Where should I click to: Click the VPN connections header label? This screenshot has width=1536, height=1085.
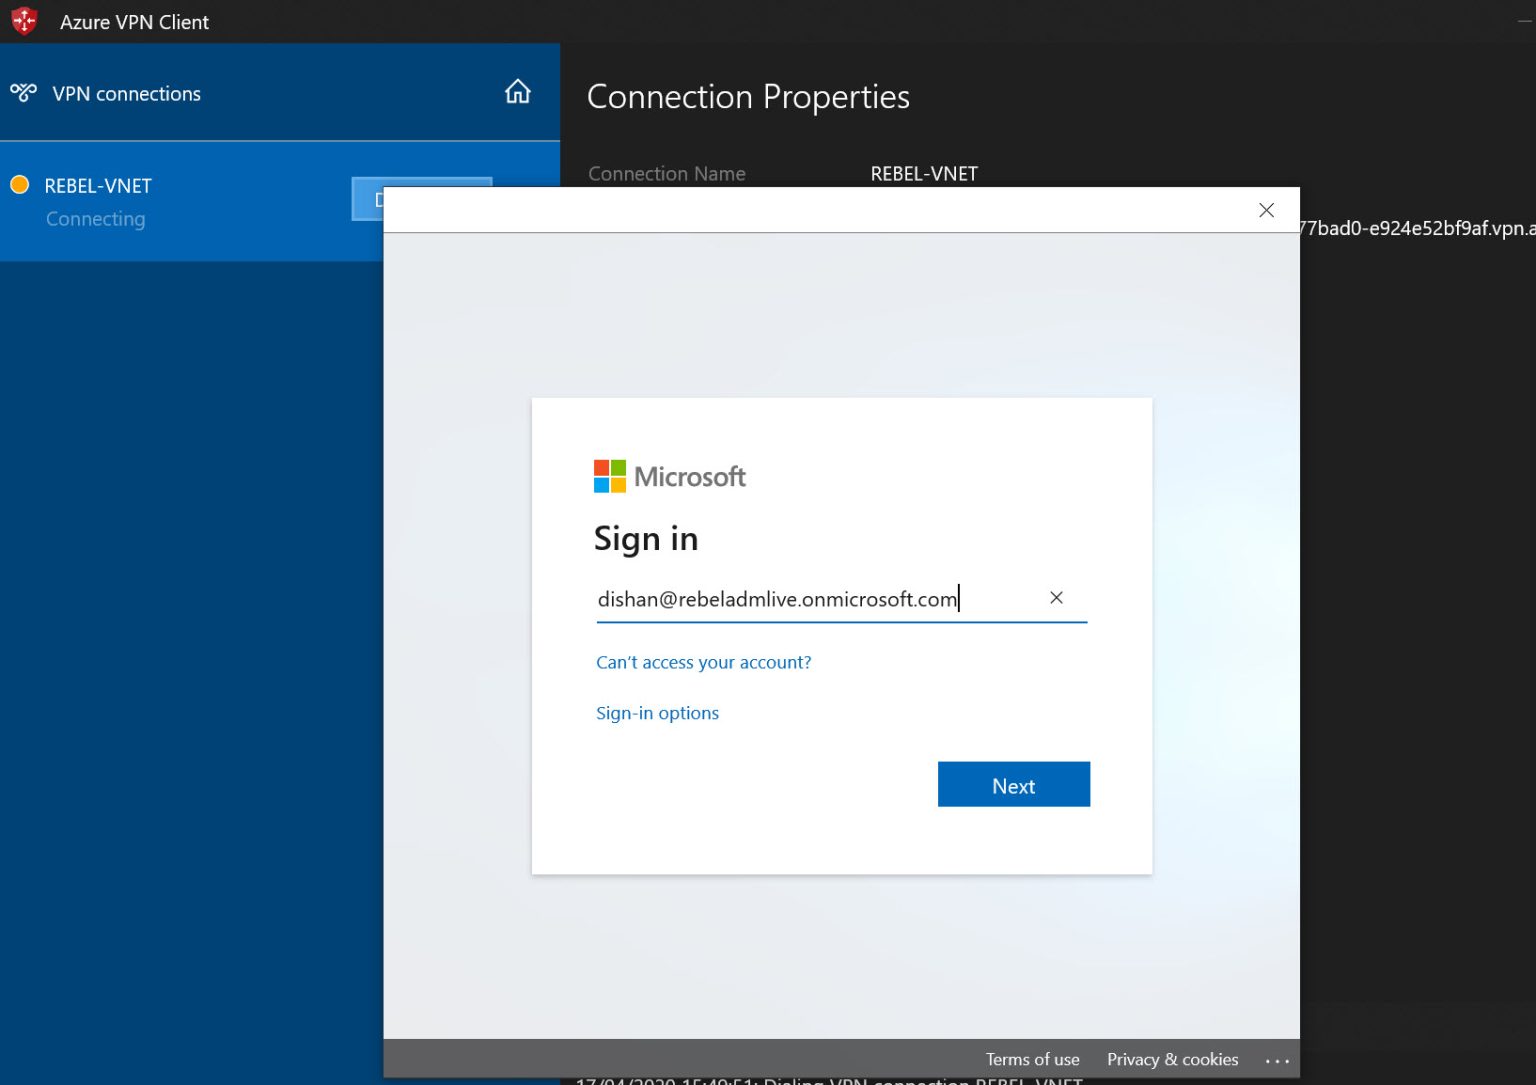(x=126, y=93)
